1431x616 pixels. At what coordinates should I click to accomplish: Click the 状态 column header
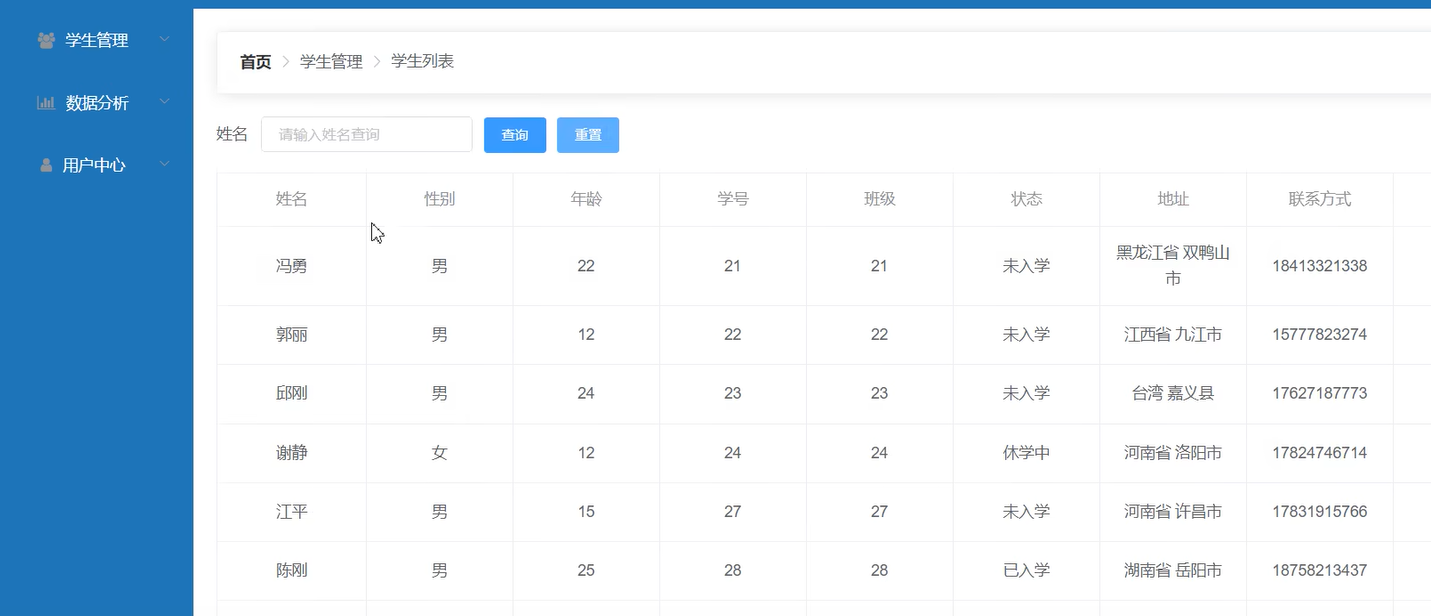coord(1026,199)
